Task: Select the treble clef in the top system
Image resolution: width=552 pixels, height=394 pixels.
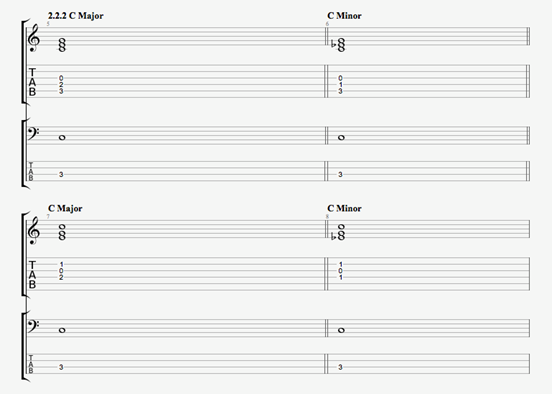Action: click(x=34, y=38)
